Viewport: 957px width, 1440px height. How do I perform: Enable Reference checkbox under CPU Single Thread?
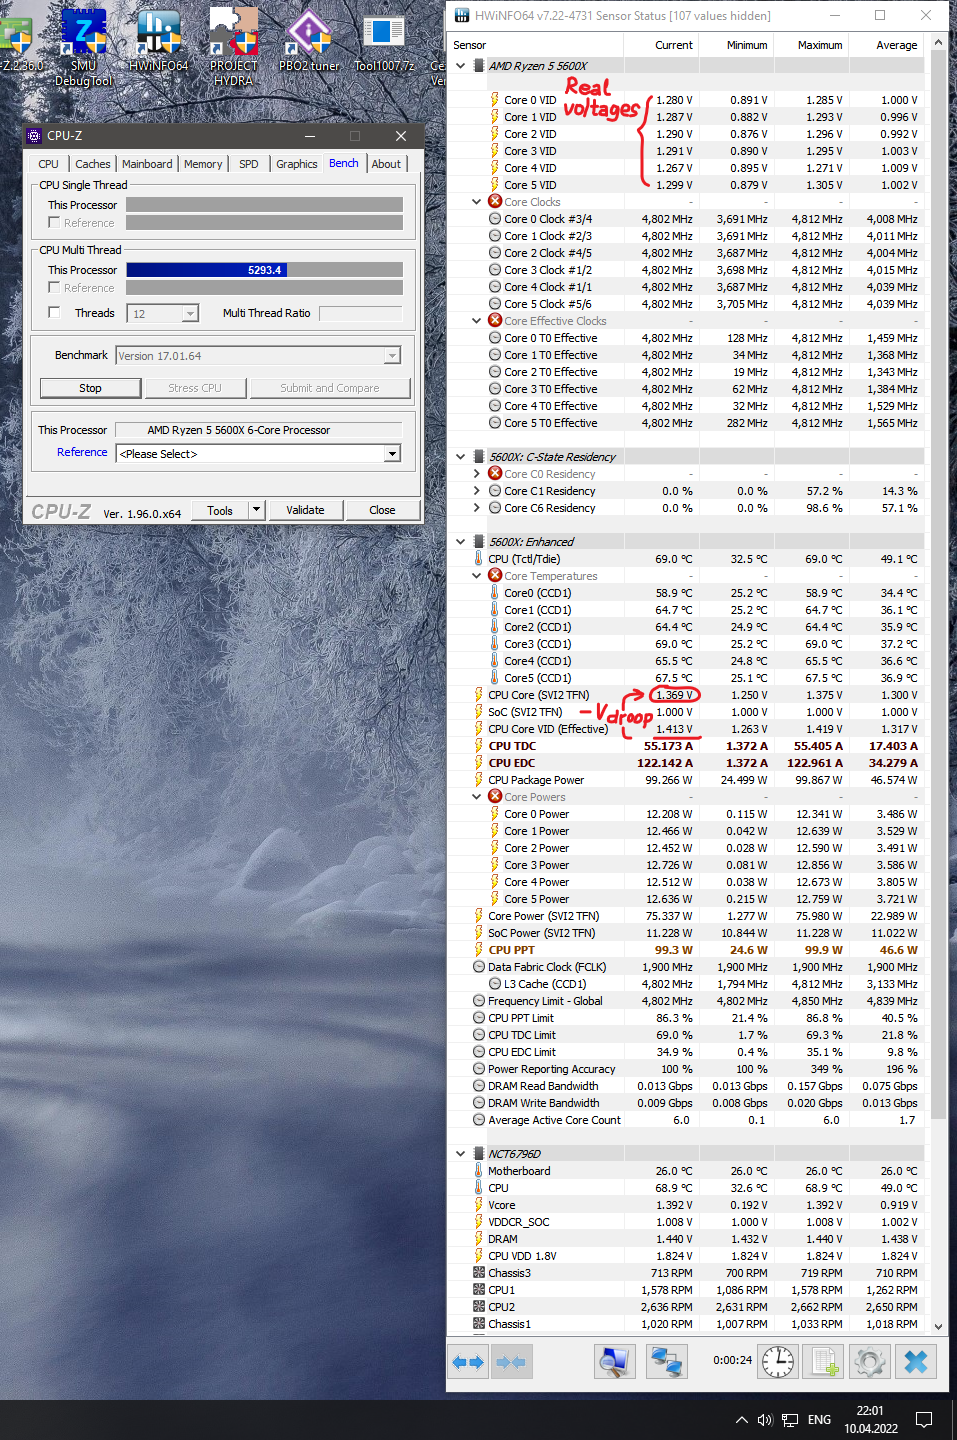click(54, 222)
